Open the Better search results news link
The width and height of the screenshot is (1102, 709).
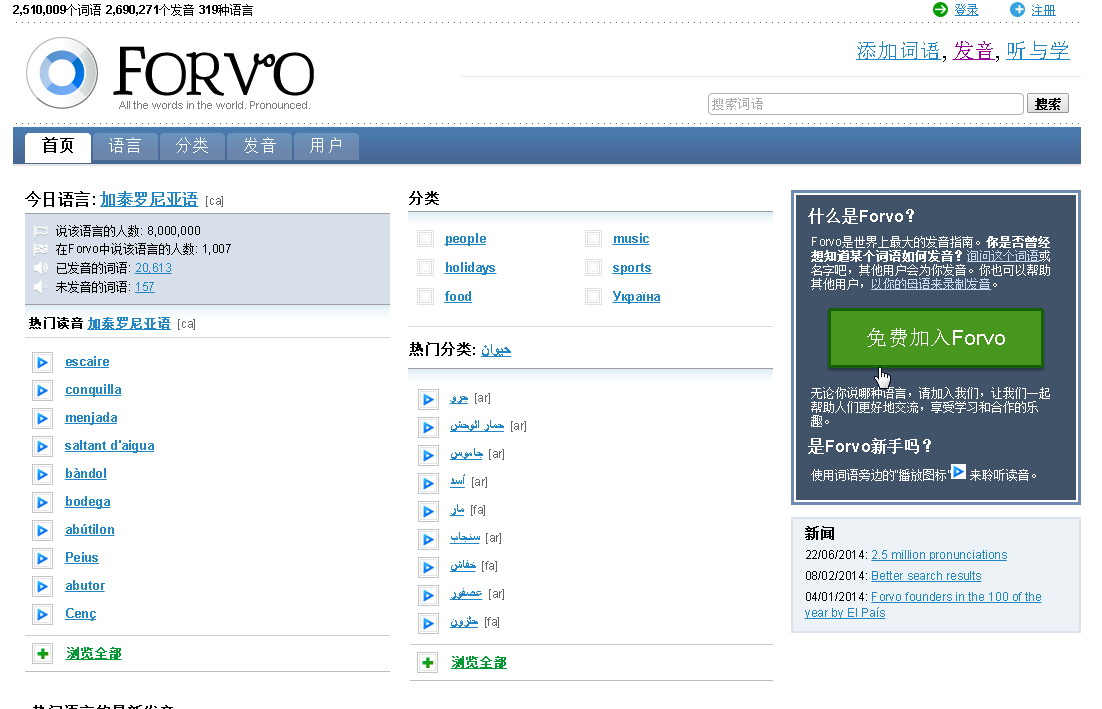point(926,576)
